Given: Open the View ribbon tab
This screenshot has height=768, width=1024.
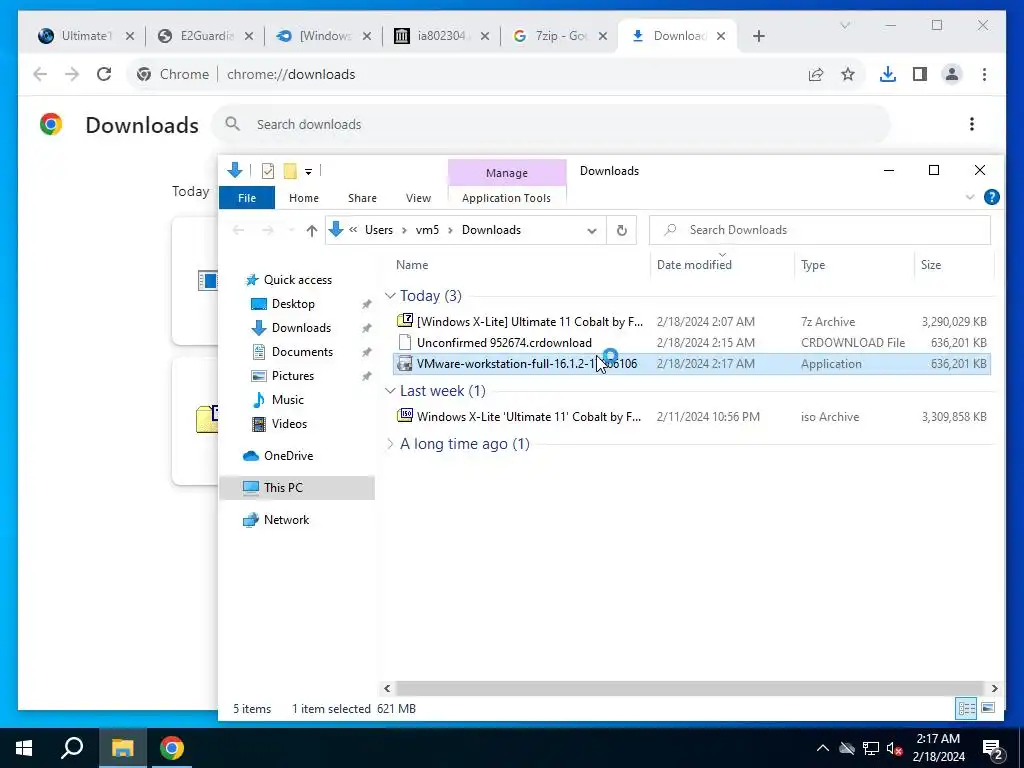Looking at the screenshot, I should pos(418,198).
